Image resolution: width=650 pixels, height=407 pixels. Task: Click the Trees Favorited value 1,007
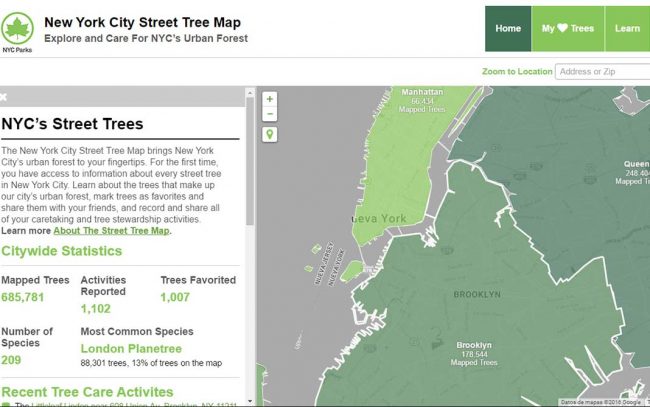[175, 297]
